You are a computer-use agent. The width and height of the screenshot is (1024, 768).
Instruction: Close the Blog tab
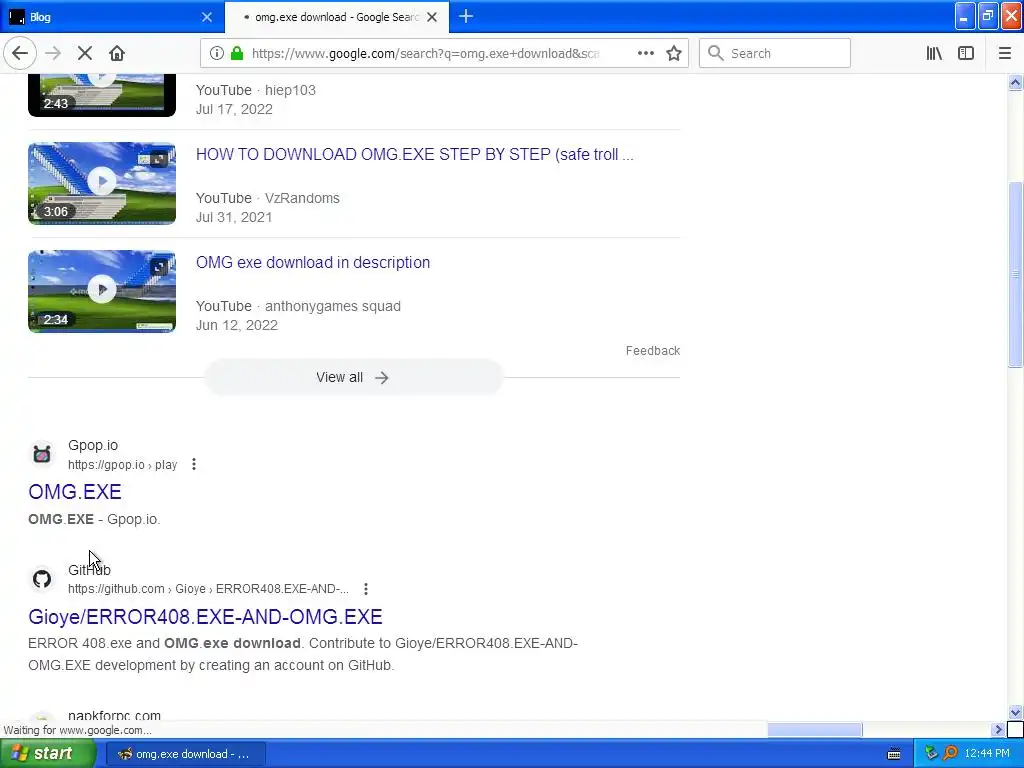pyautogui.click(x=206, y=17)
